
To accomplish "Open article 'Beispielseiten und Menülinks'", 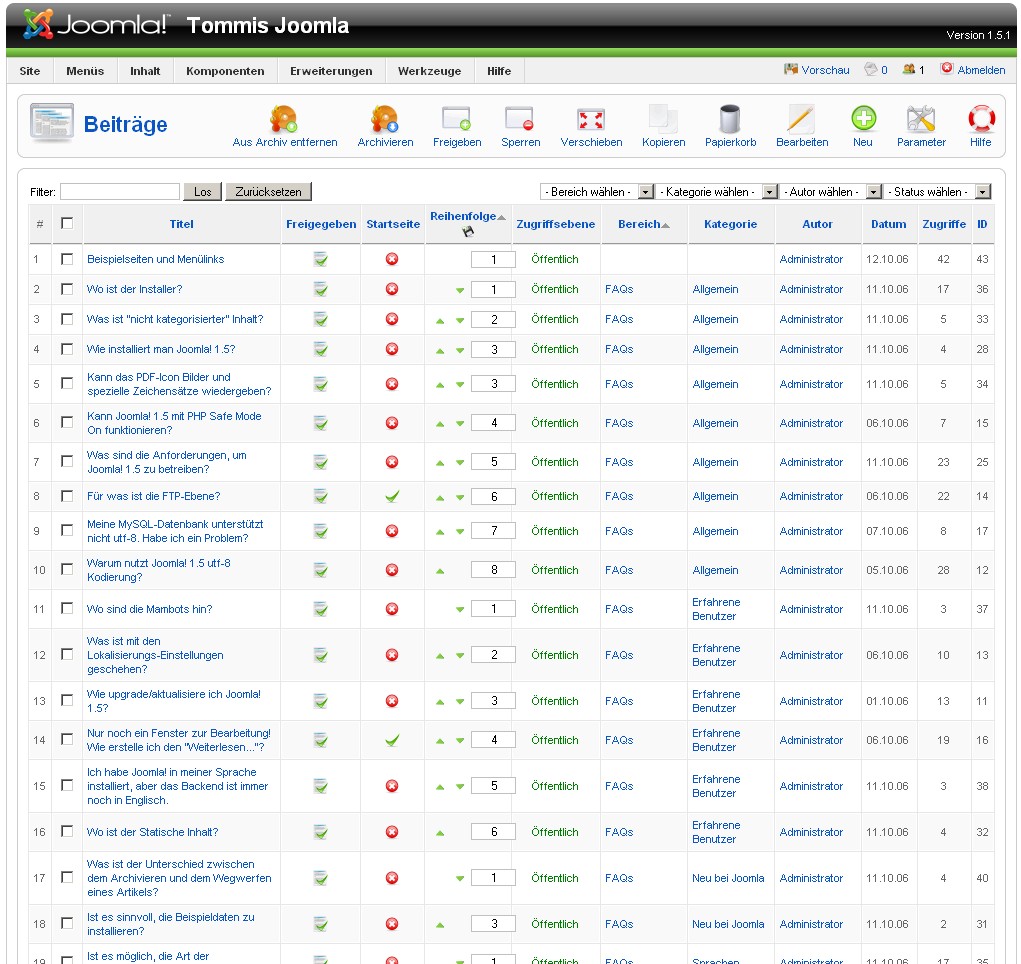I will click(155, 260).
